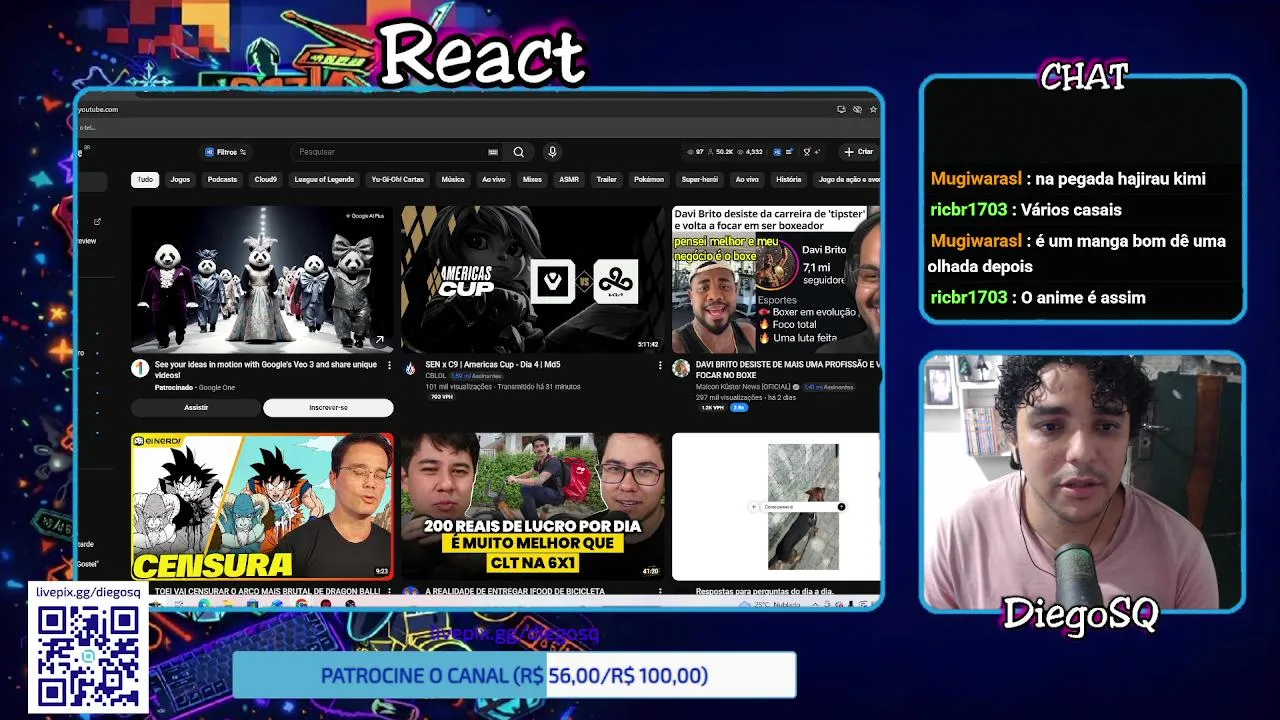This screenshot has width=1280, height=720.
Task: Open the SEN x C9 Americas Cup title link
Action: click(x=493, y=365)
